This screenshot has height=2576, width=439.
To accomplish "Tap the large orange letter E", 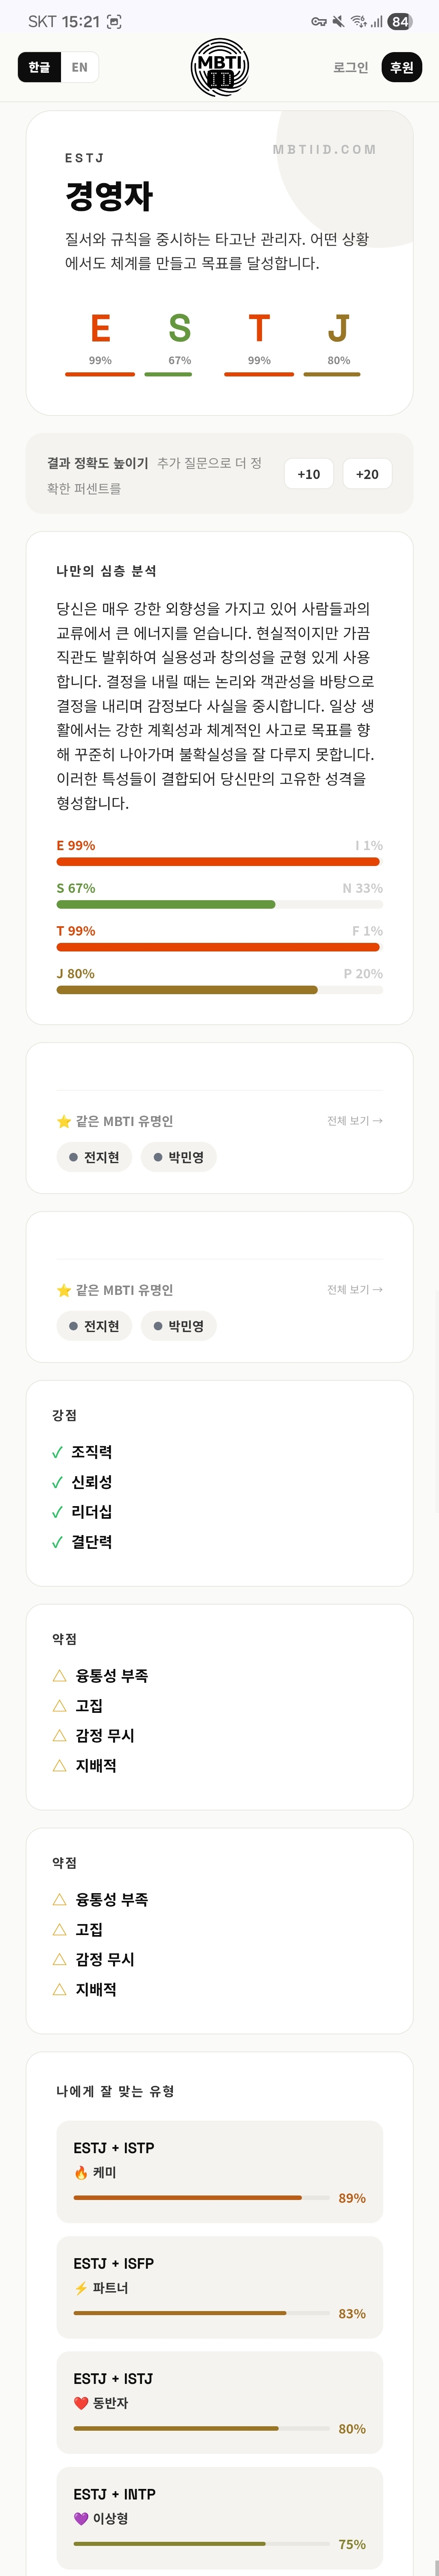I will coord(100,328).
